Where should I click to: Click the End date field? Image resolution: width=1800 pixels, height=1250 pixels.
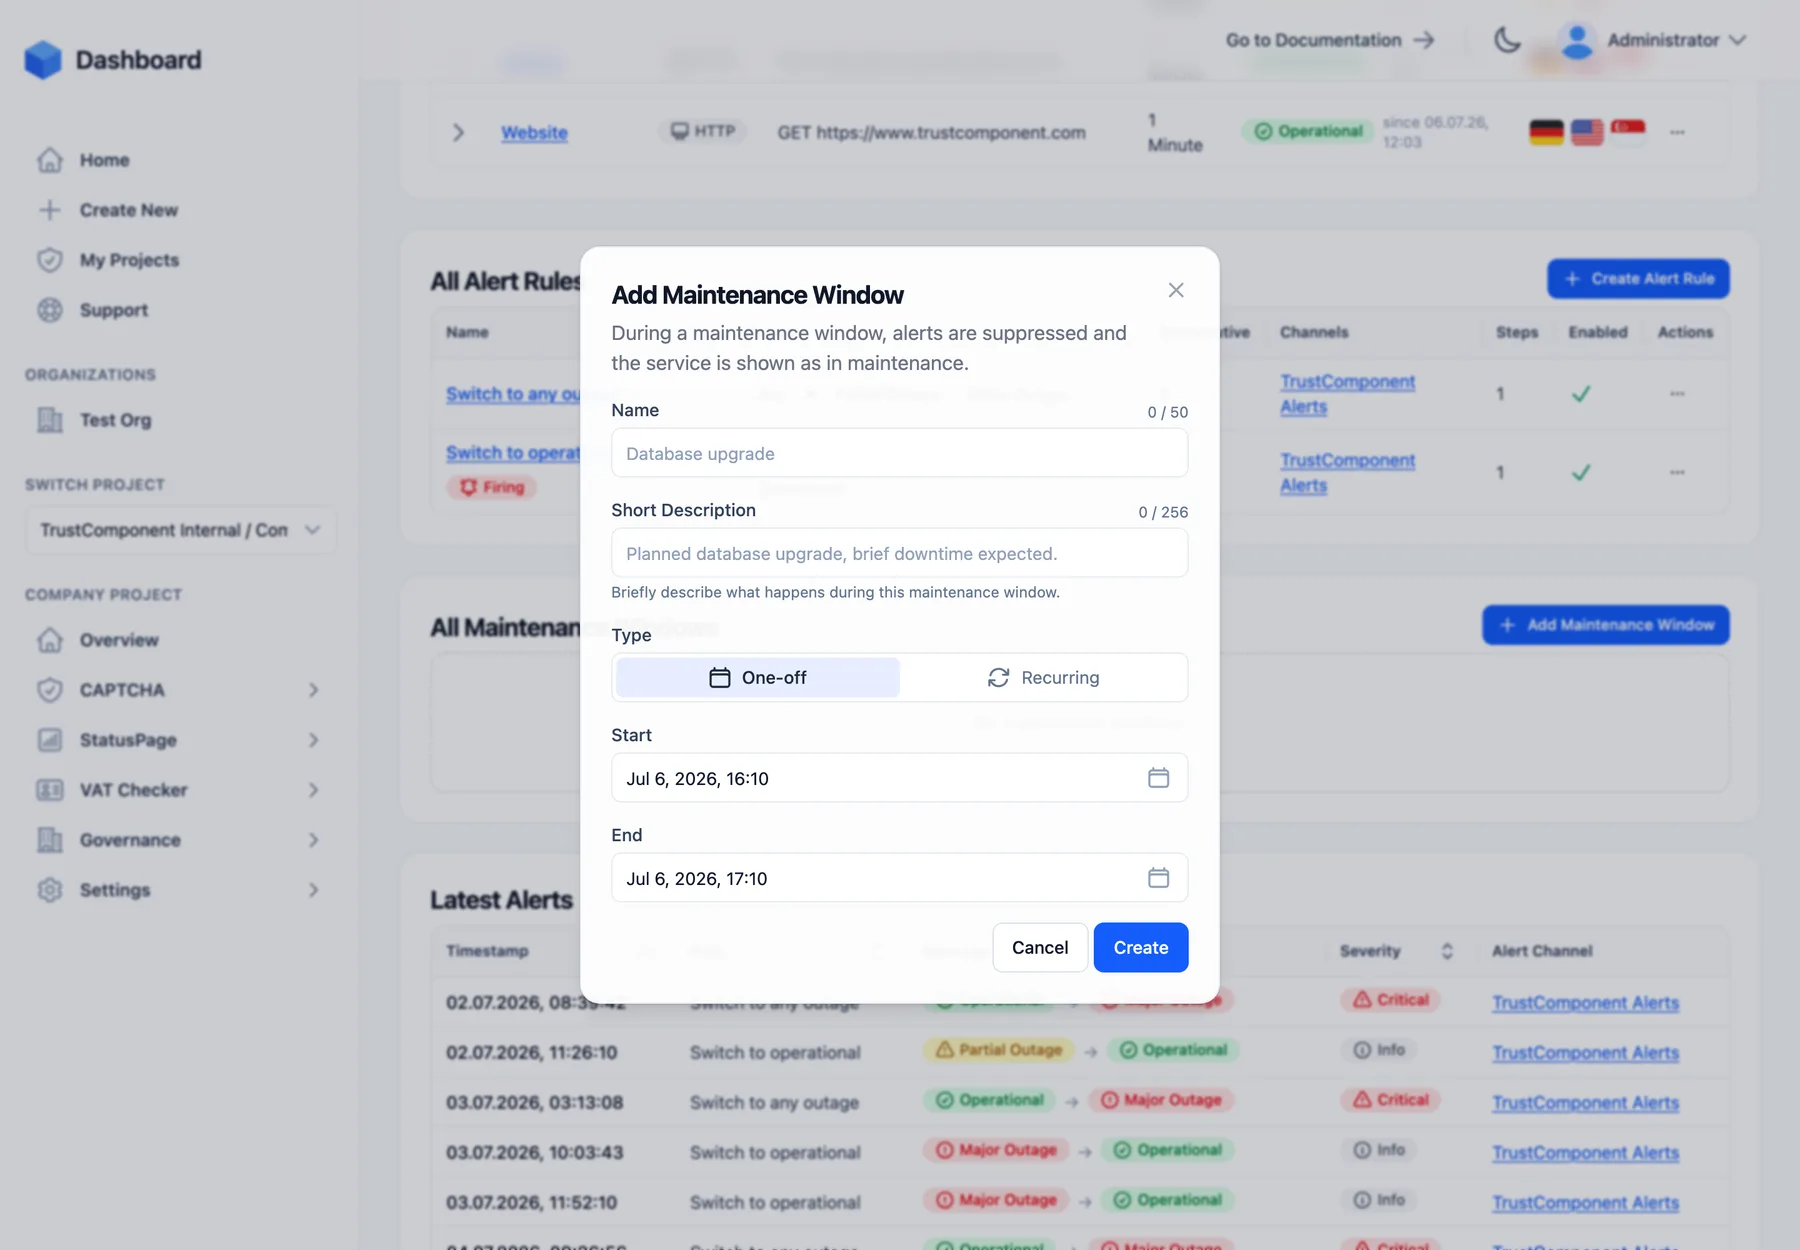899,878
